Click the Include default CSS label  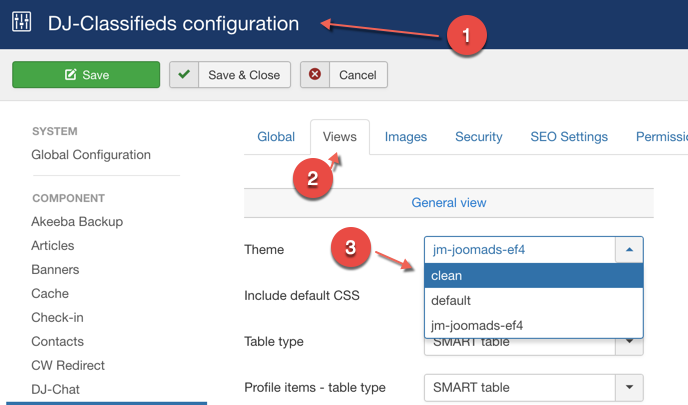tap(302, 295)
